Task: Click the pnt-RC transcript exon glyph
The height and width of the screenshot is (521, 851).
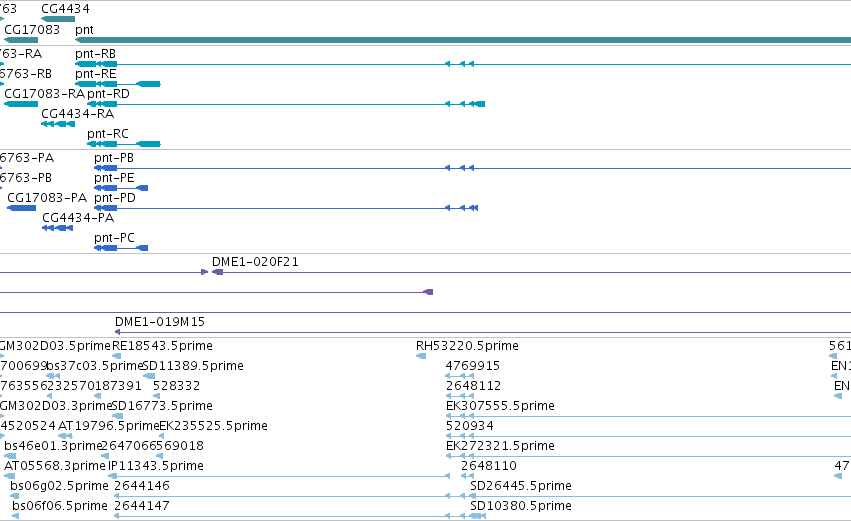Action: click(124, 144)
